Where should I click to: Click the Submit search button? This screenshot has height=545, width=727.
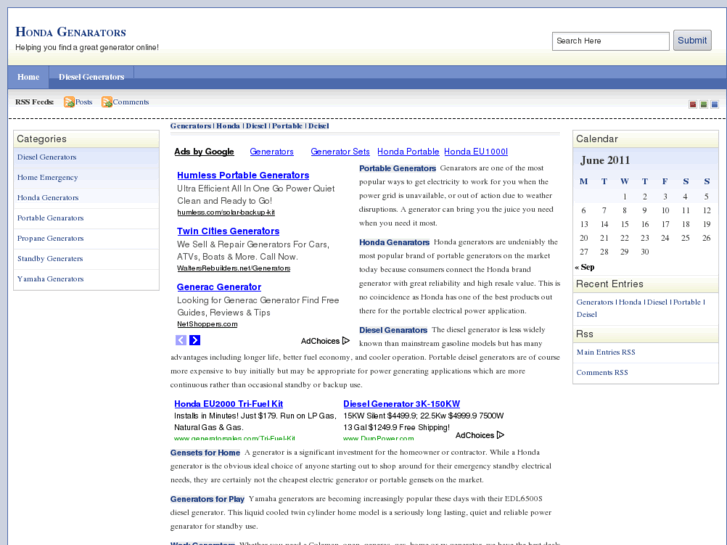coord(692,40)
